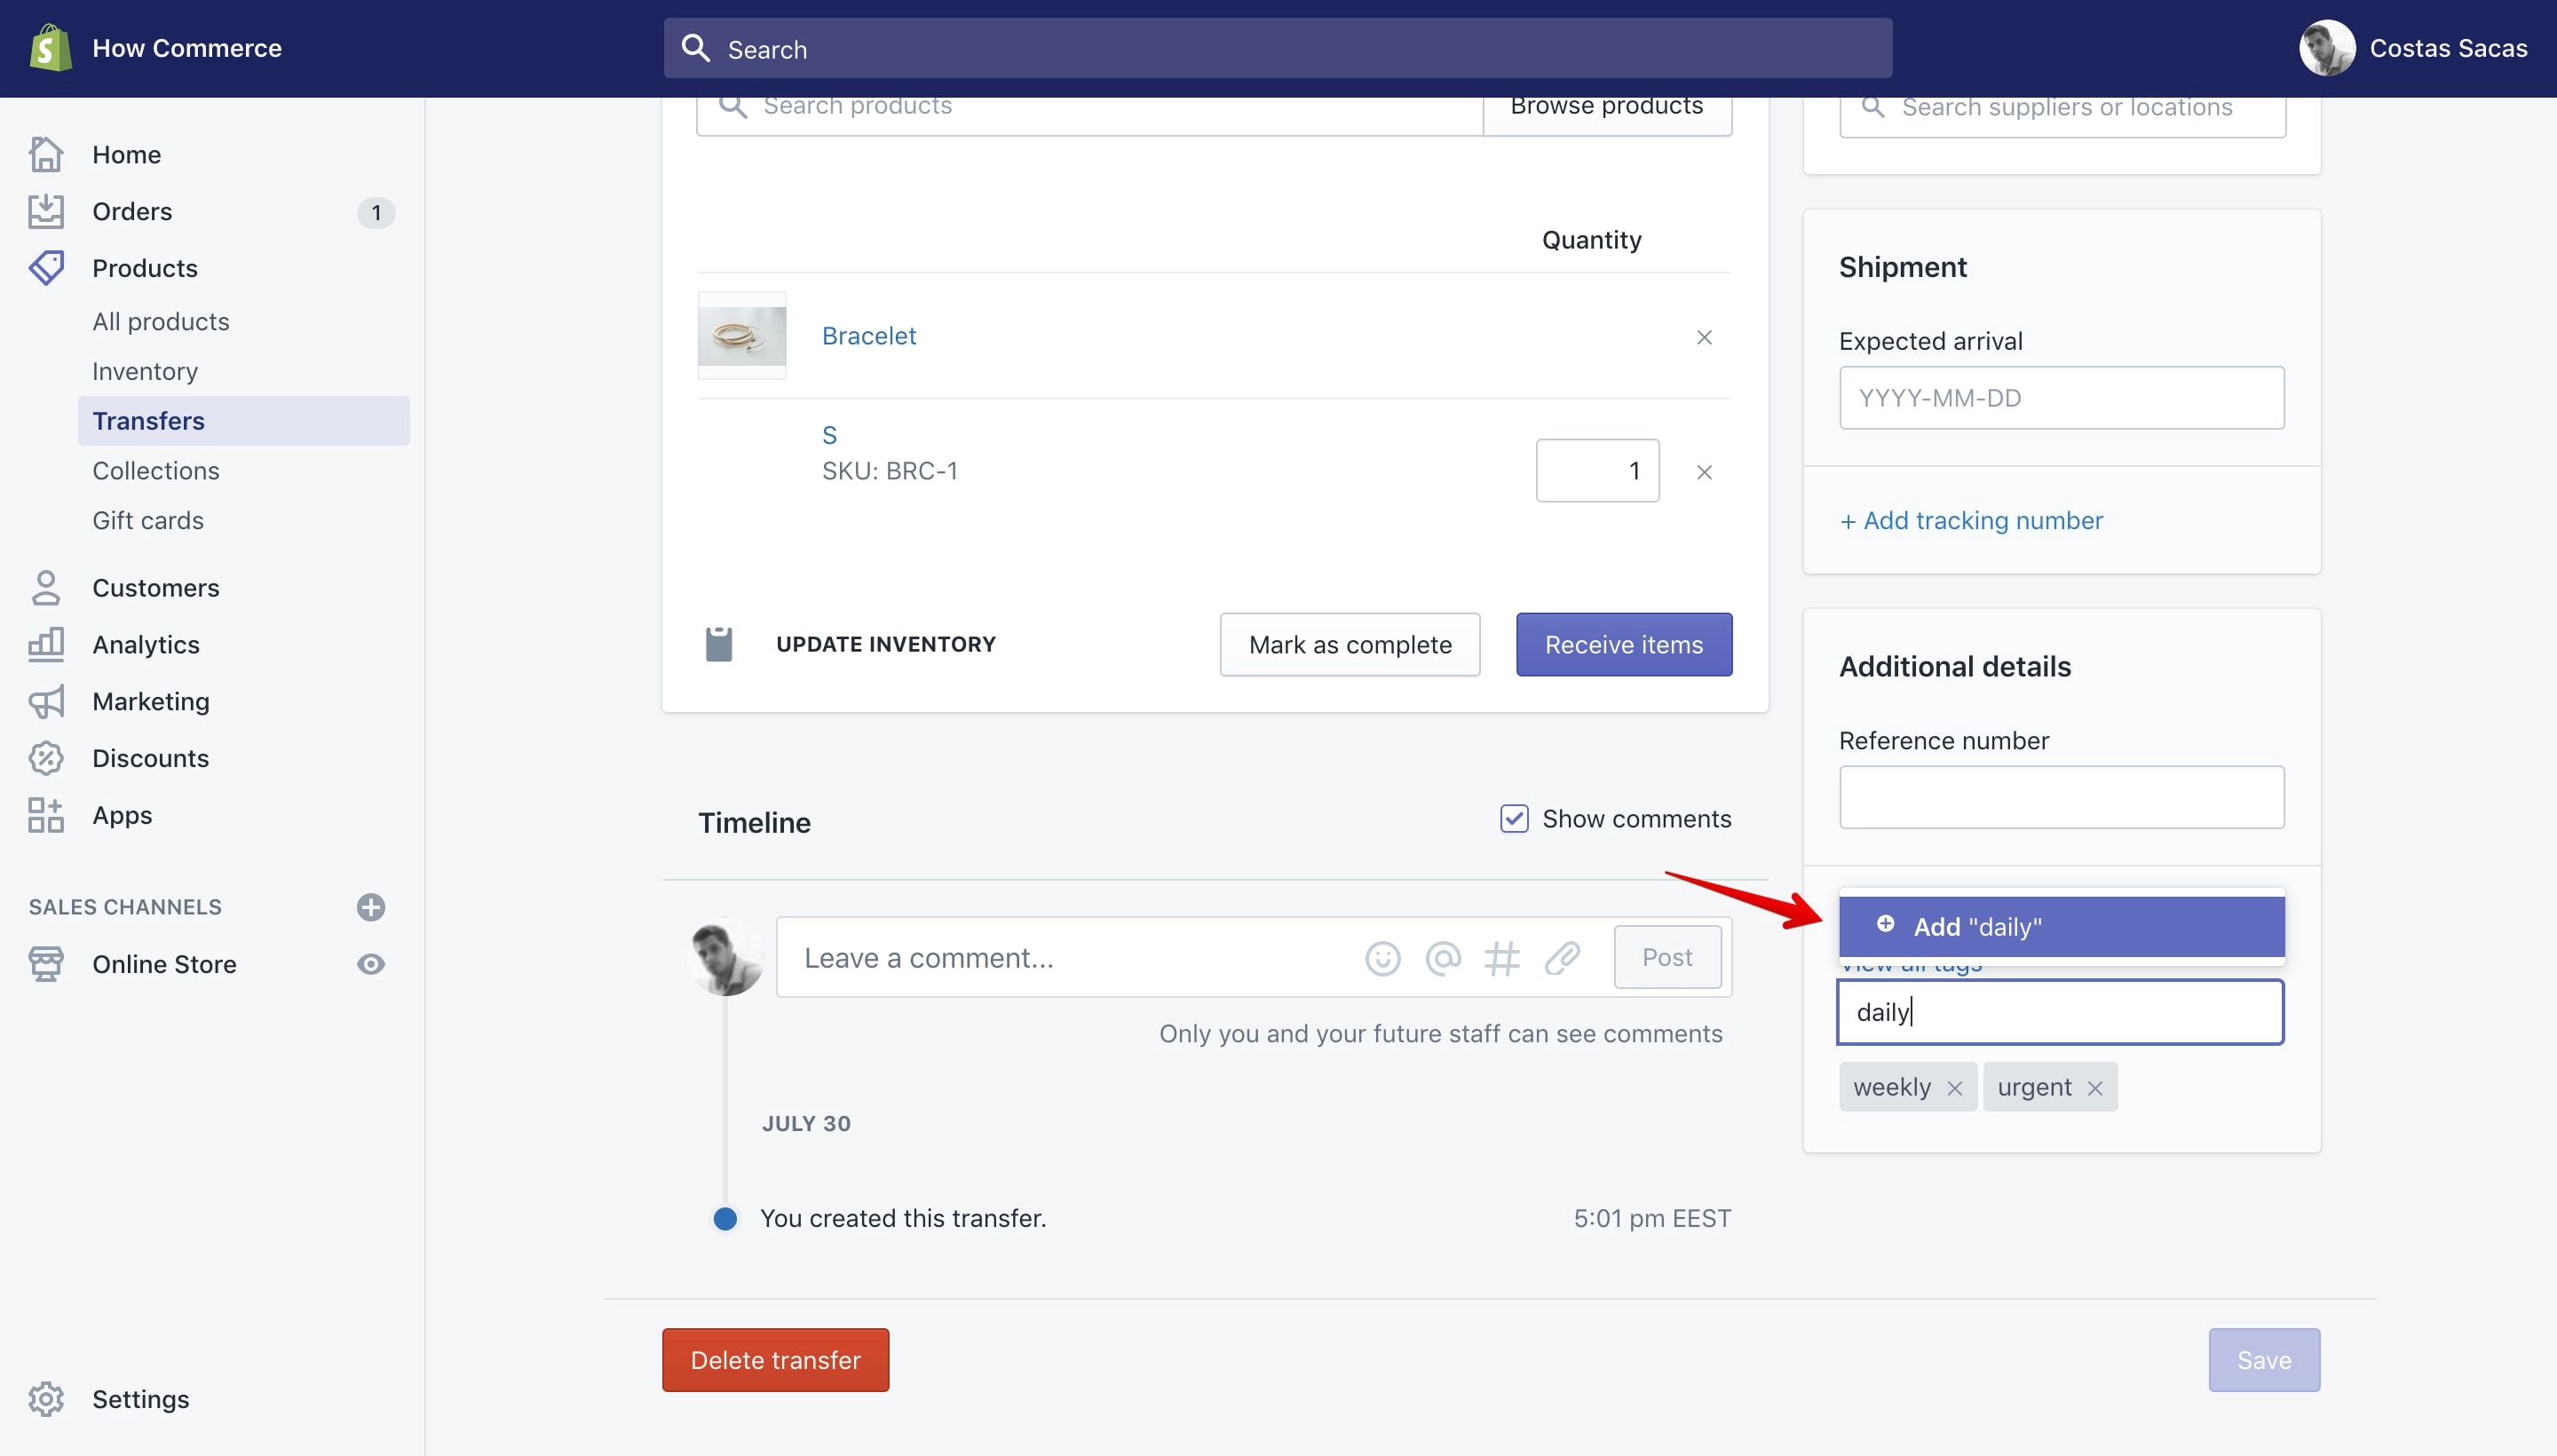2557x1456 pixels.
Task: View online store with eye icon
Action: tap(371, 964)
